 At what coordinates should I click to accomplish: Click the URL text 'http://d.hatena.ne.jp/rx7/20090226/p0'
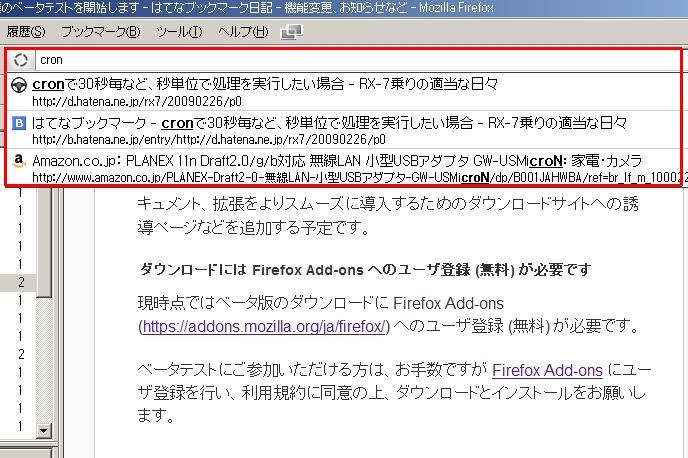click(137, 101)
